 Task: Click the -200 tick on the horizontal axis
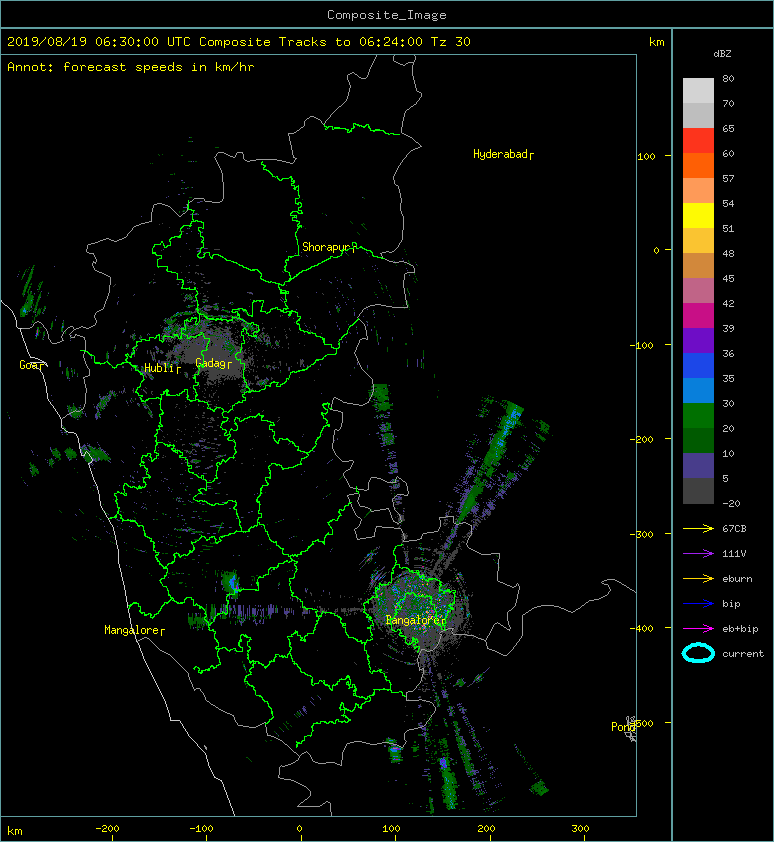coord(107,829)
